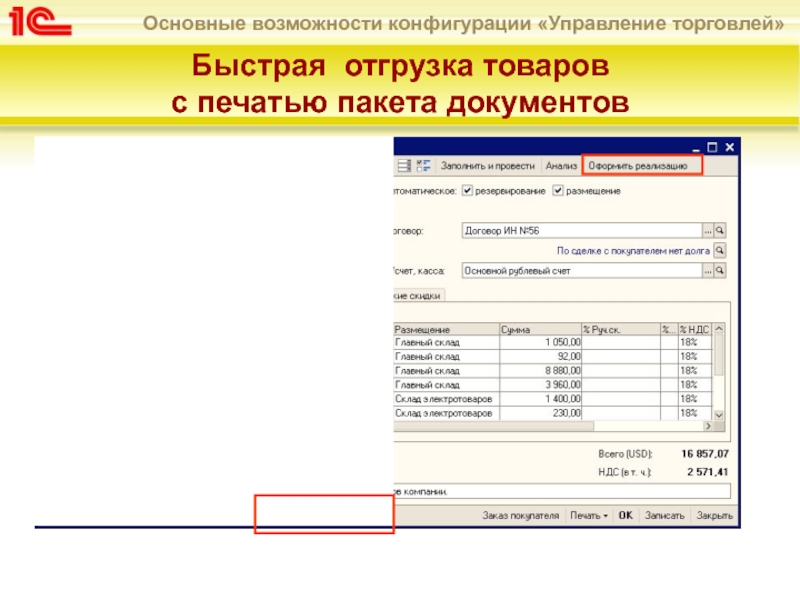
Task: Click the % Руч.ск. column header
Action: 621,330
